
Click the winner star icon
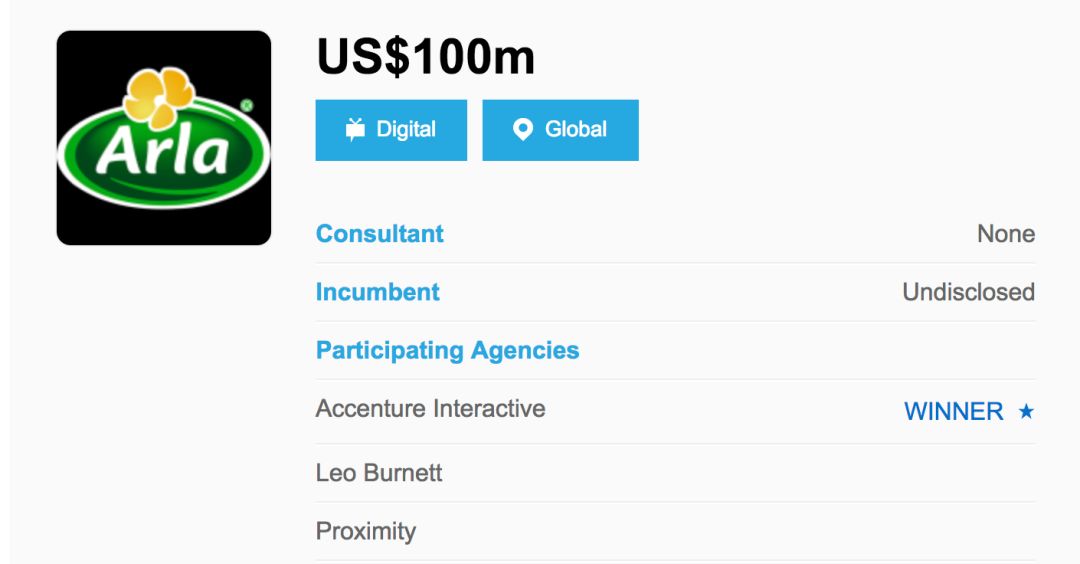[1026, 411]
